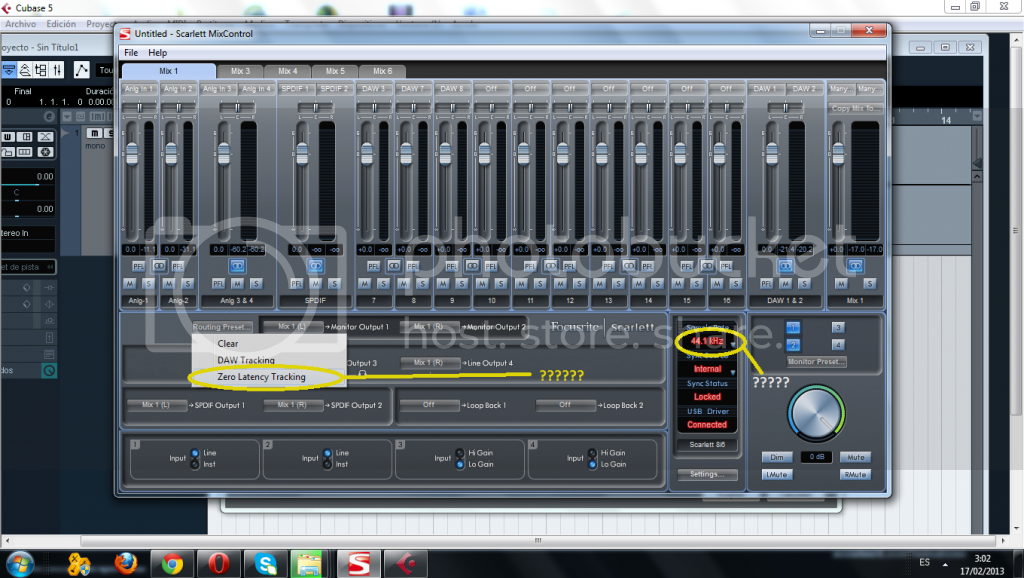1024x578 pixels.
Task: Unlink the Anlg 3 & 4 stereo pair
Action: pyautogui.click(x=237, y=266)
